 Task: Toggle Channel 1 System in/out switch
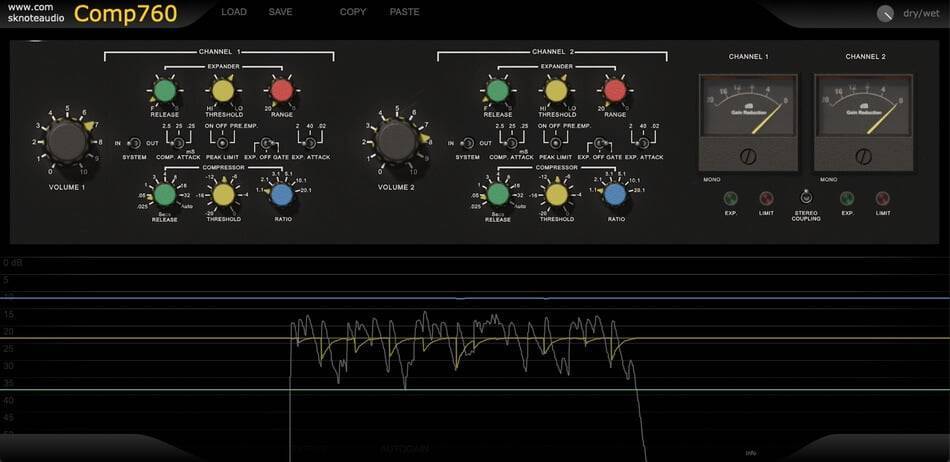click(x=135, y=143)
